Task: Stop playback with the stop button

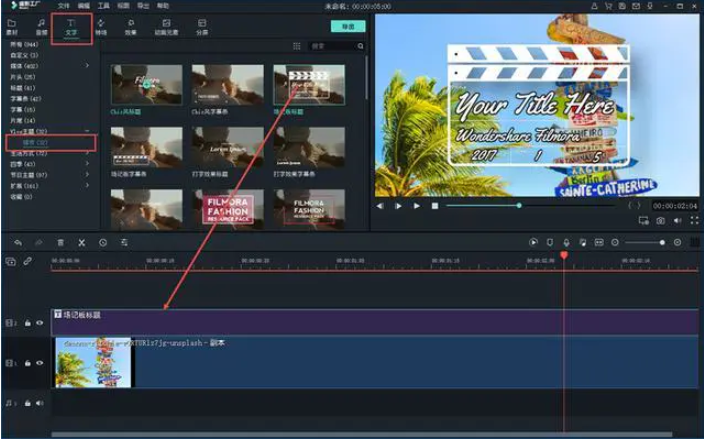Action: tap(435, 205)
